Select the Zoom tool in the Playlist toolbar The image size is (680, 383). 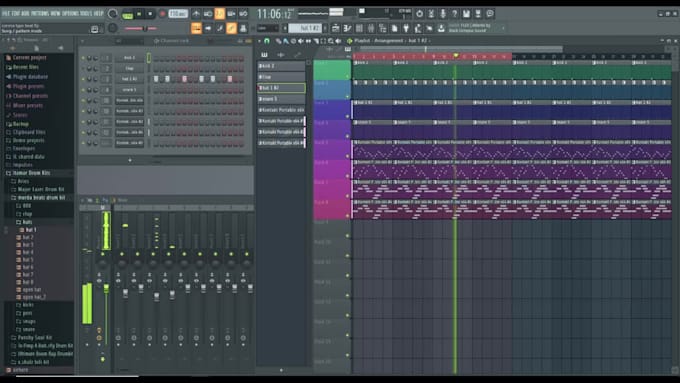330,41
